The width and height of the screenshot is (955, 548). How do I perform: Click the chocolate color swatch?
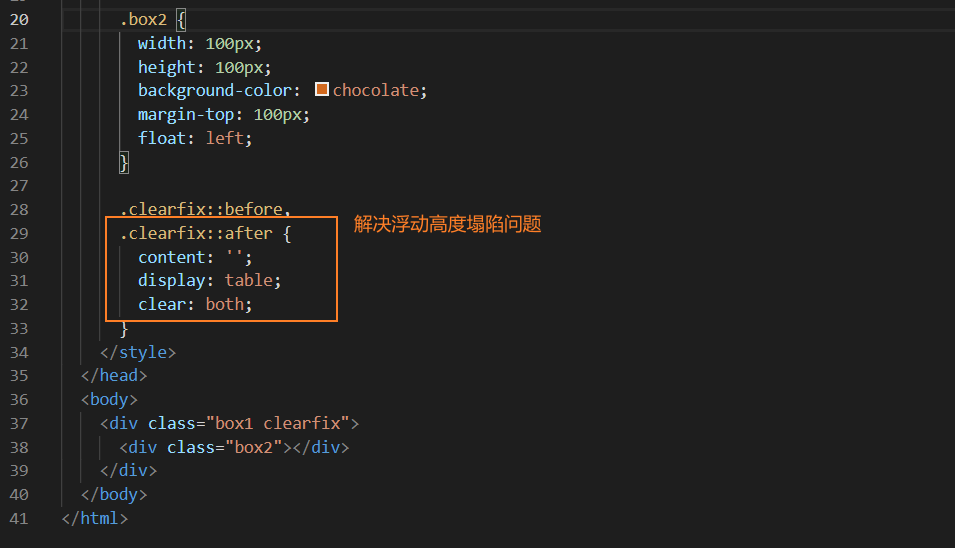click(x=322, y=90)
